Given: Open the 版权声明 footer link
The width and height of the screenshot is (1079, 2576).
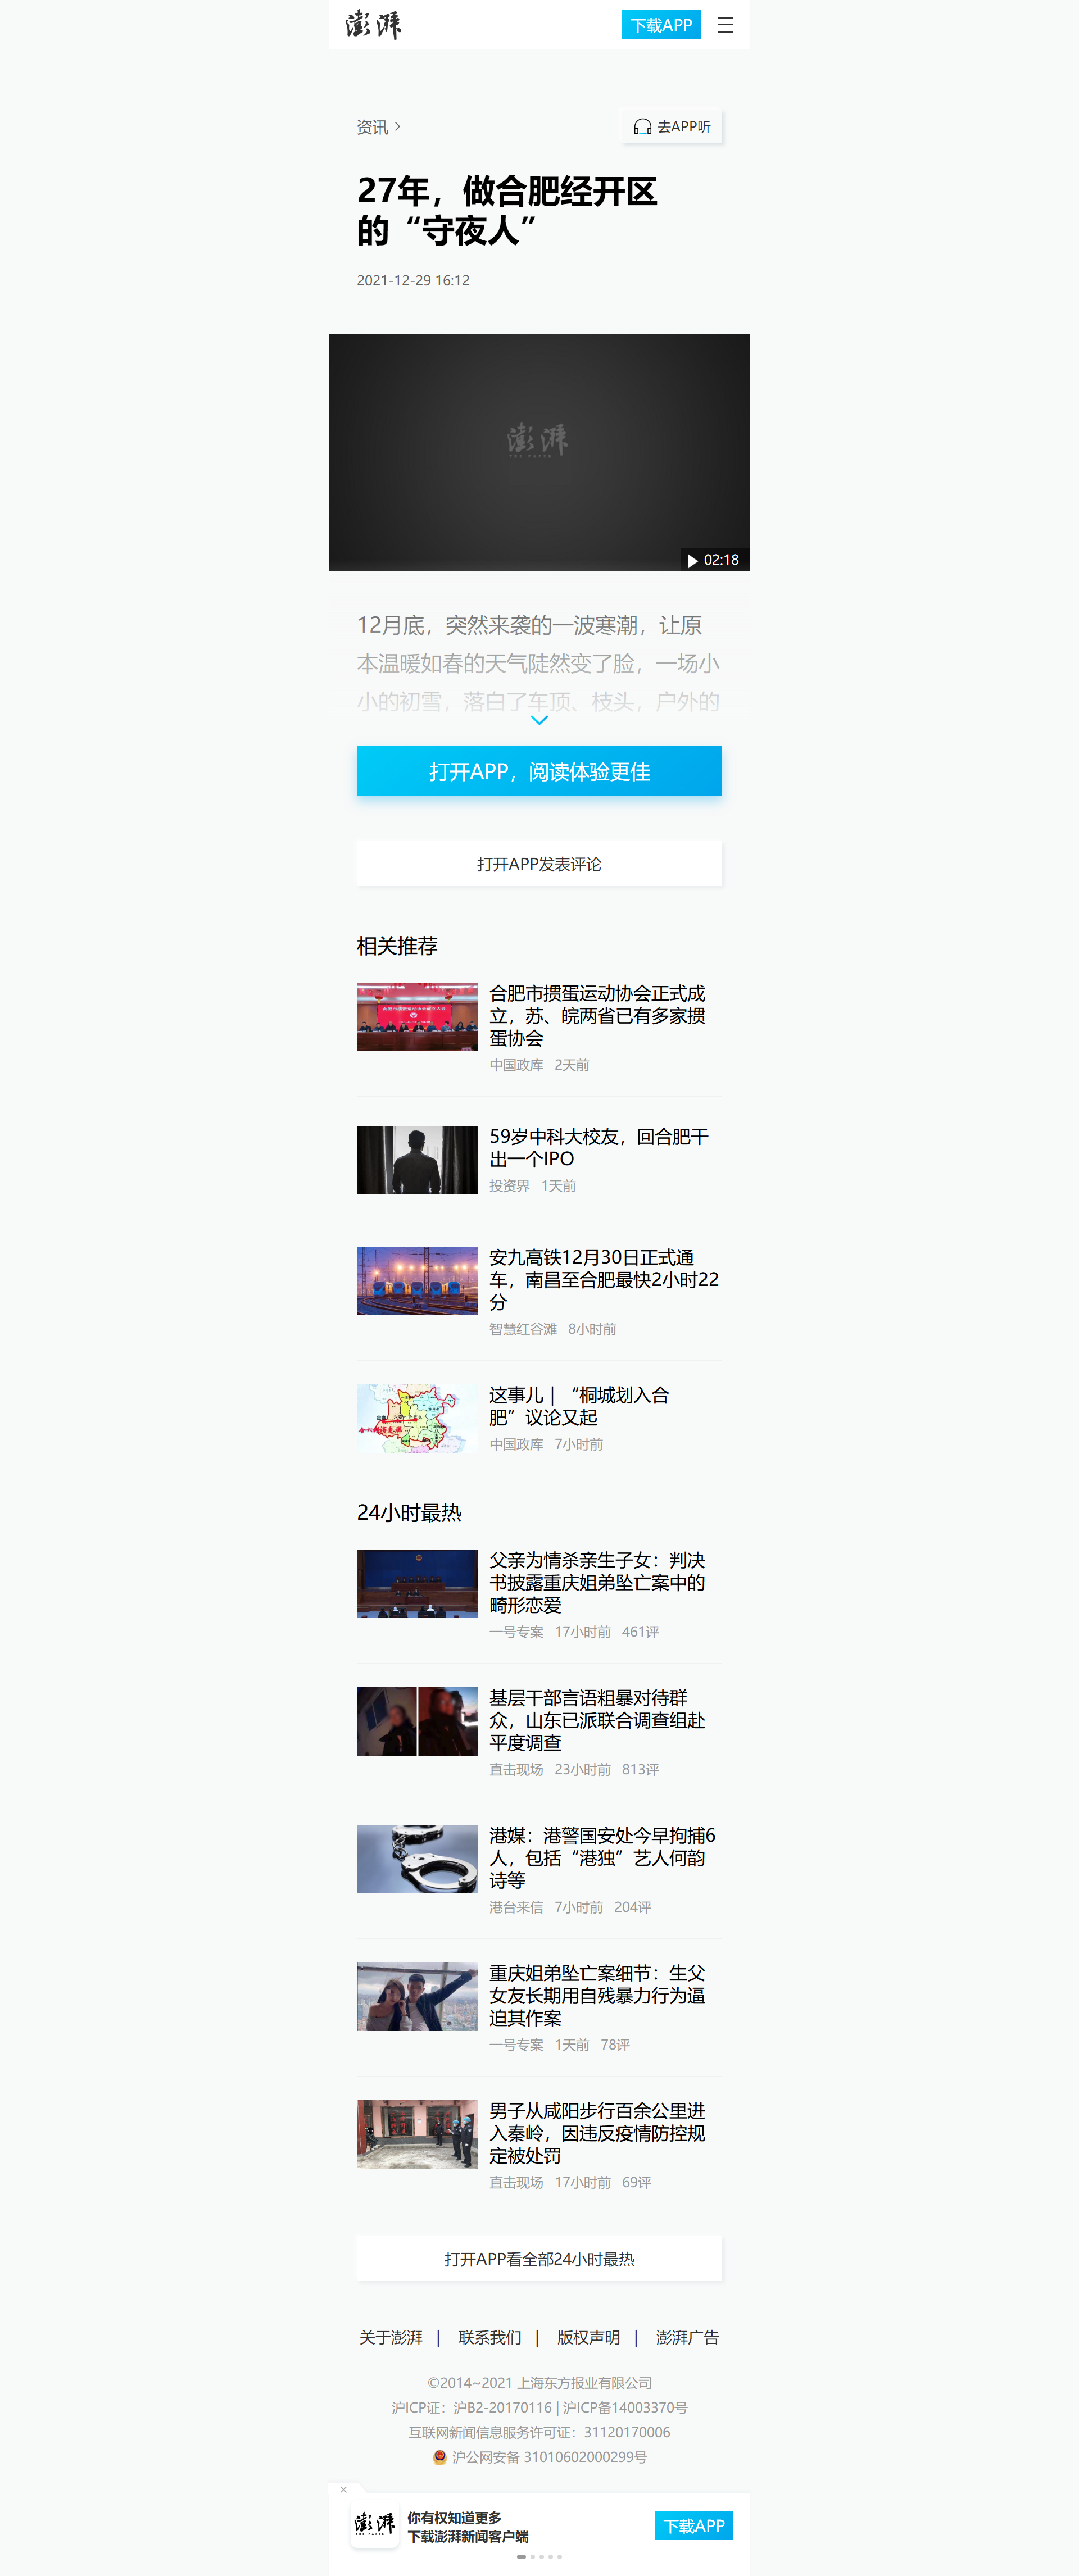Looking at the screenshot, I should tap(588, 2337).
